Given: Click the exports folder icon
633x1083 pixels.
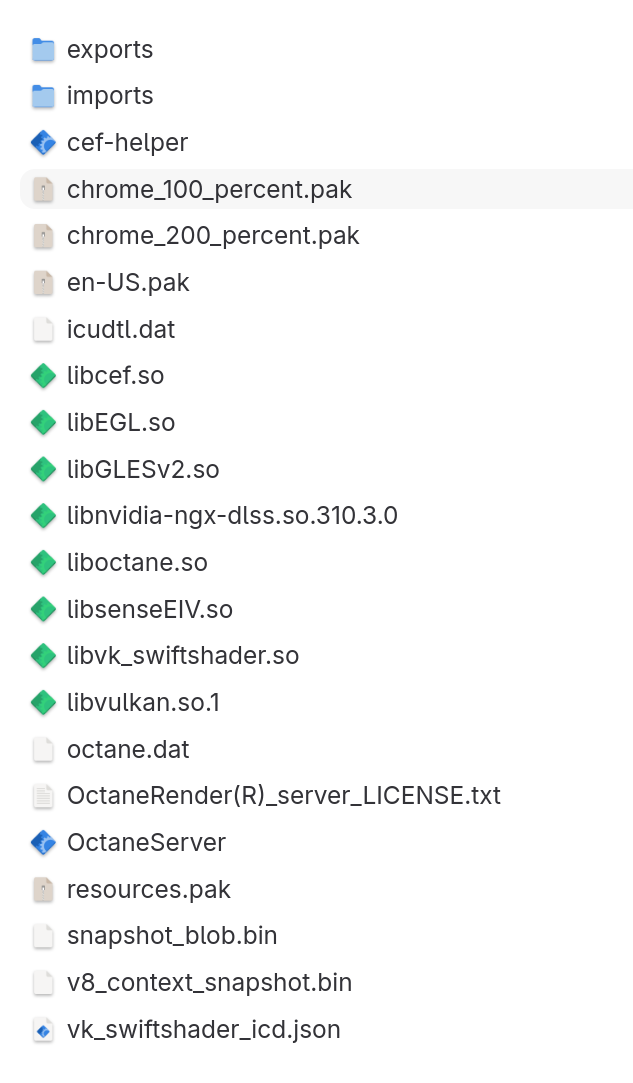Looking at the screenshot, I should point(43,49).
